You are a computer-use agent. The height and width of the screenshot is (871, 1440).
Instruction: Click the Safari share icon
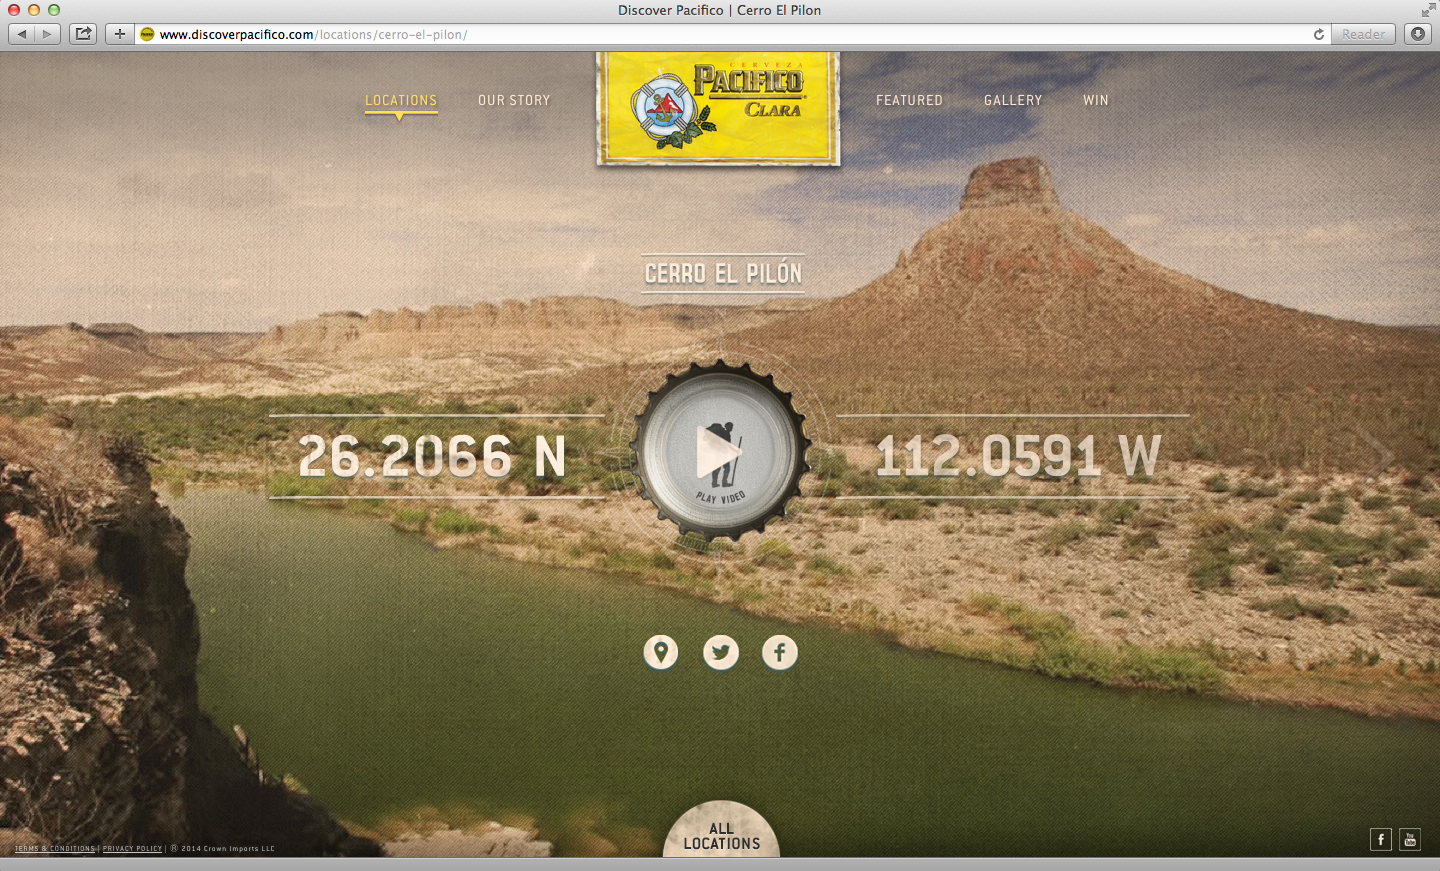click(82, 33)
